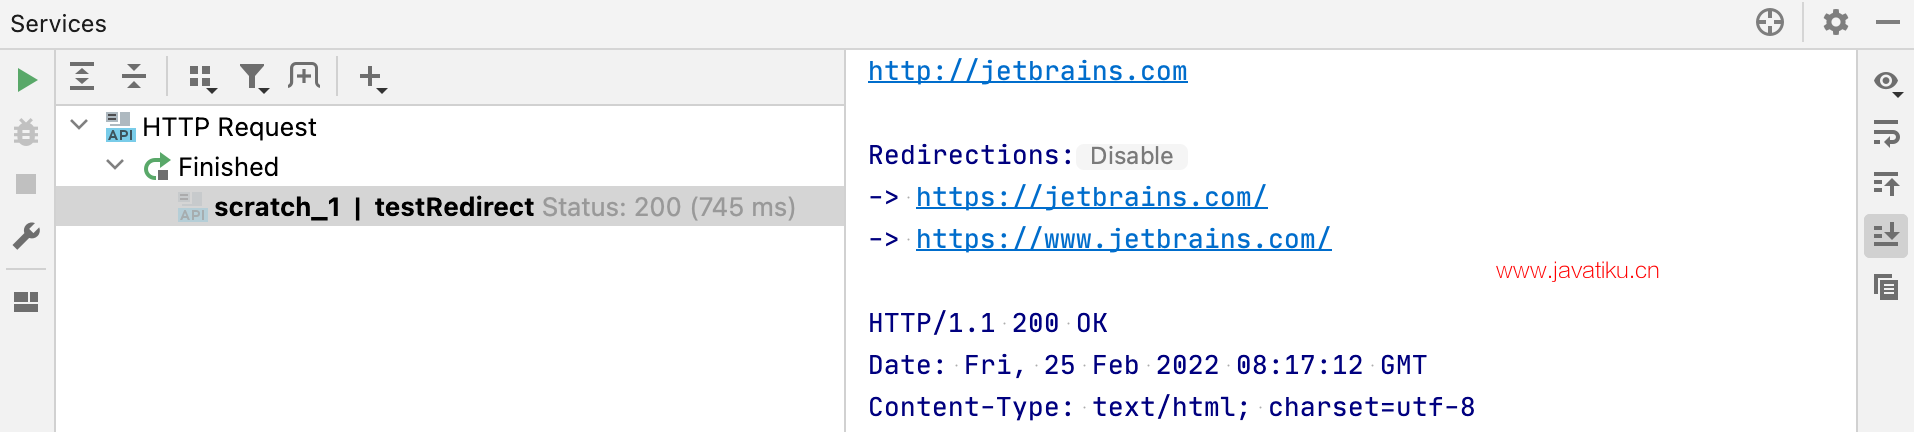This screenshot has height=432, width=1914.
Task: Click the Copy Response Body icon
Action: (x=1886, y=288)
